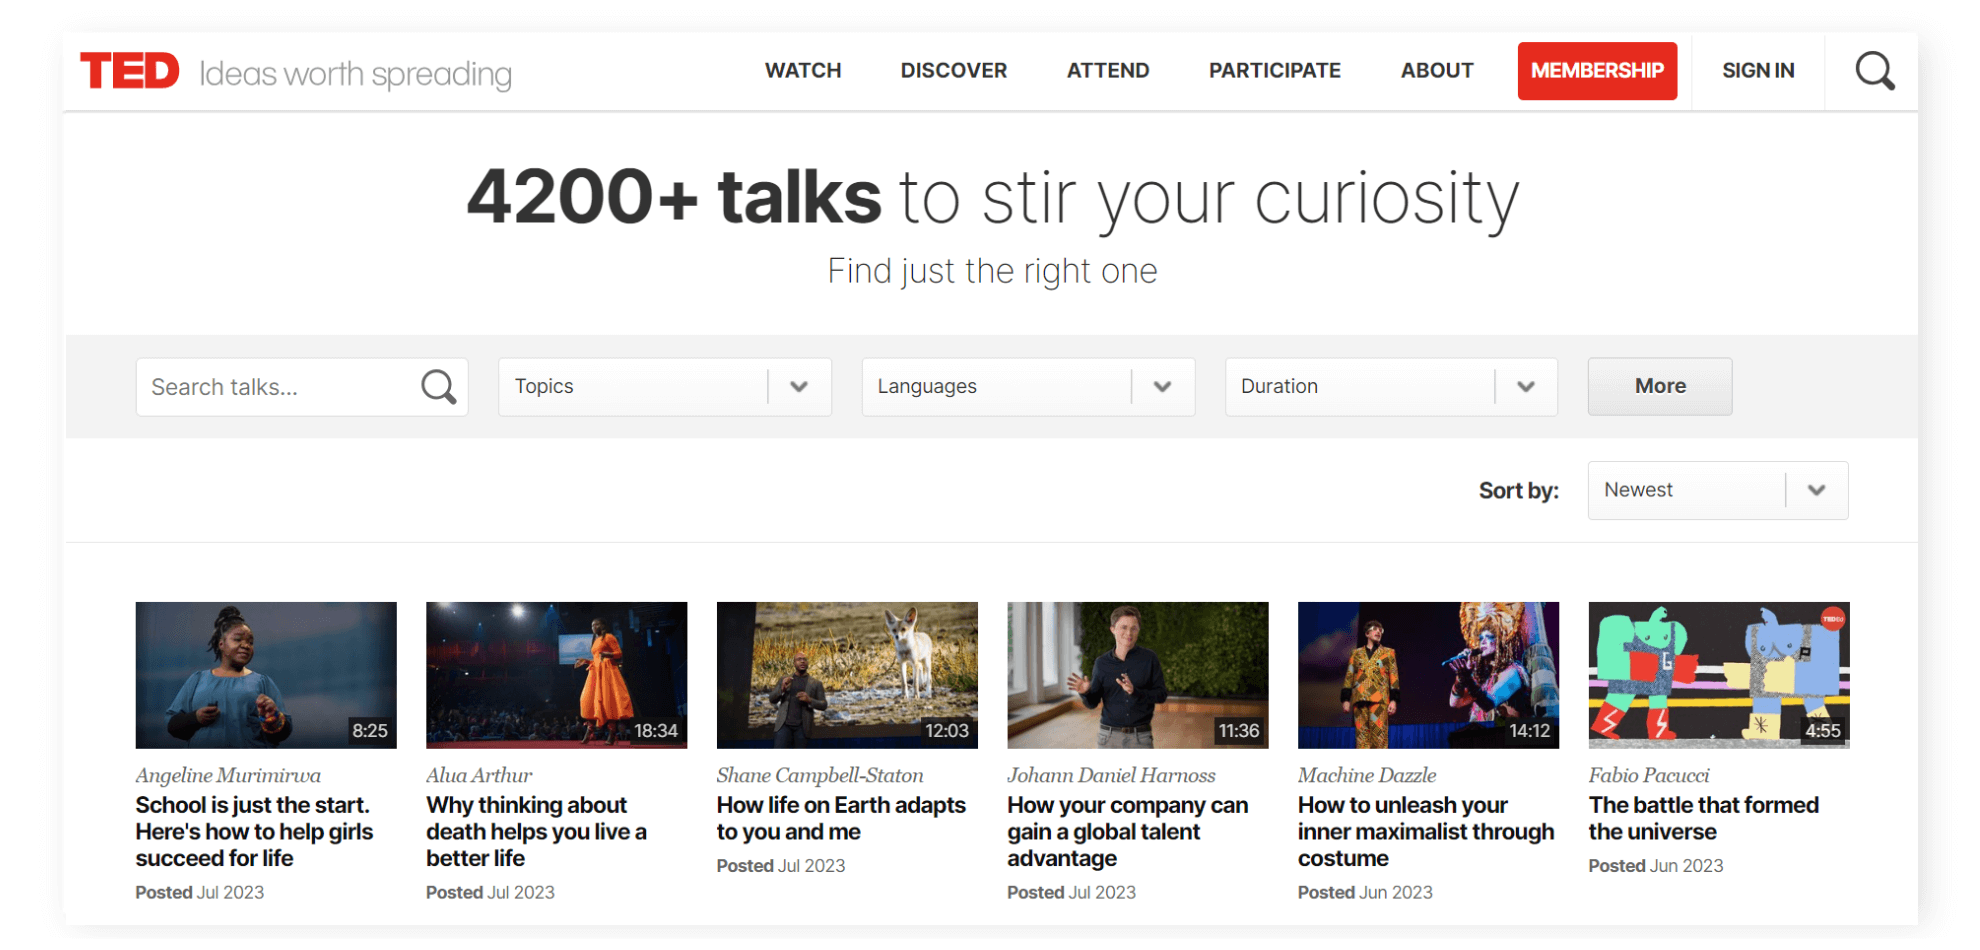Click the TED logo
Image resolution: width=1980 pixels, height=950 pixels.
coord(130,71)
